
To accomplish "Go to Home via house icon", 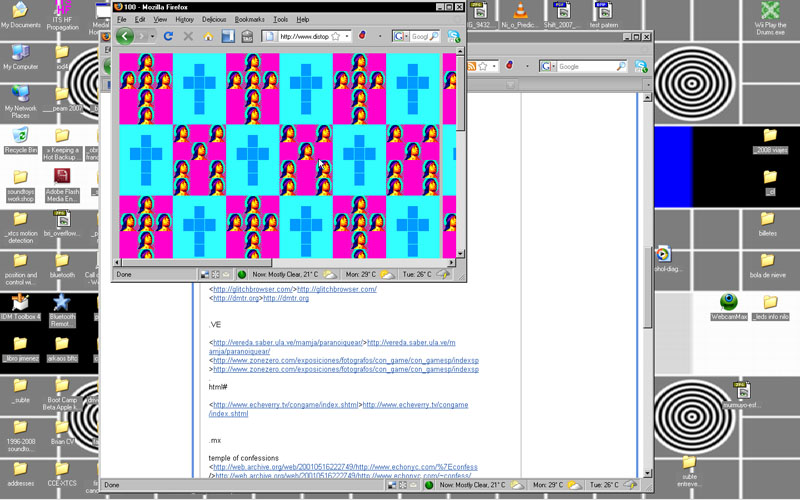I will (208, 36).
